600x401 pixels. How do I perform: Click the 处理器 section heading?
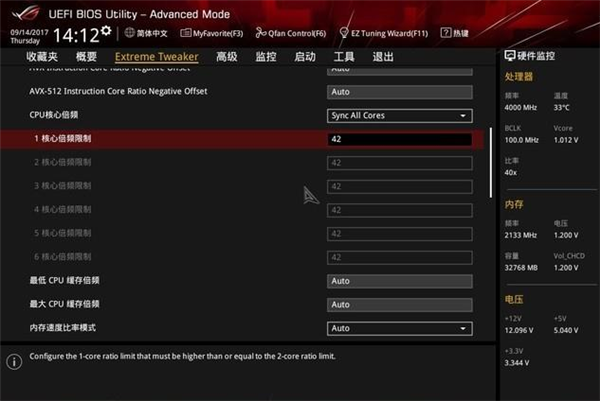point(518,77)
